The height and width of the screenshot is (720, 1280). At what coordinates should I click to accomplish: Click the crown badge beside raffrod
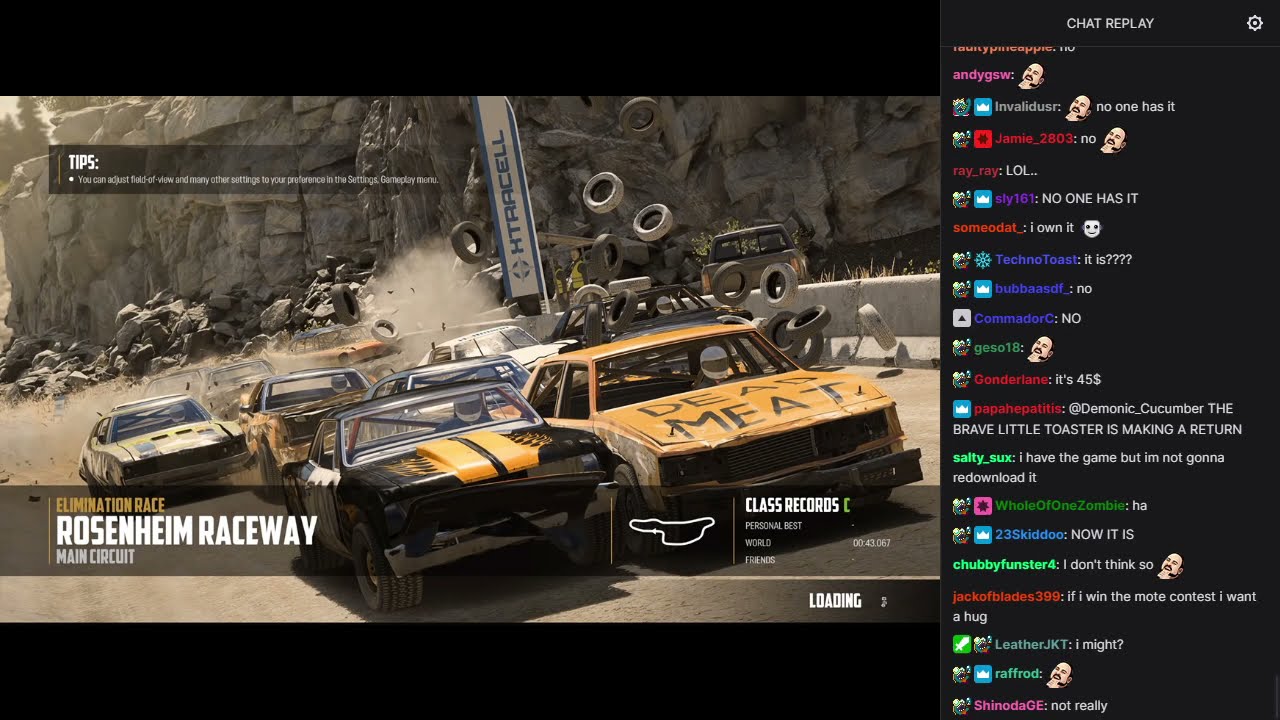coord(982,674)
